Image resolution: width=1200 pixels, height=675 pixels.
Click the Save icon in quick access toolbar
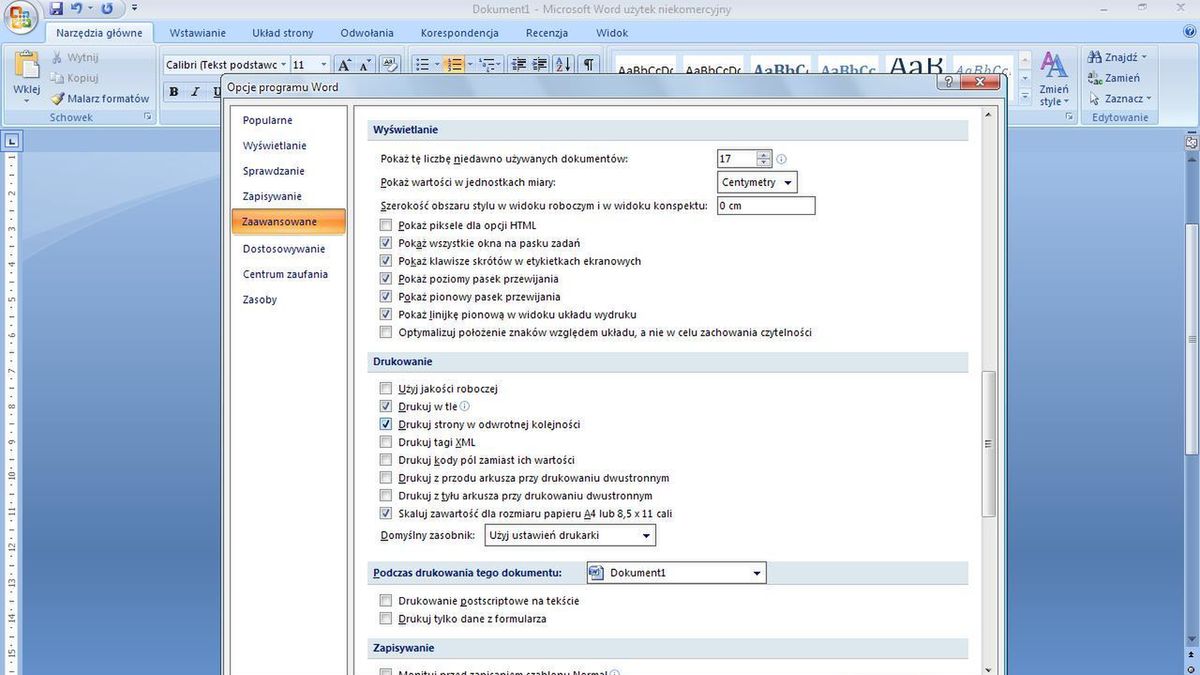tap(56, 9)
